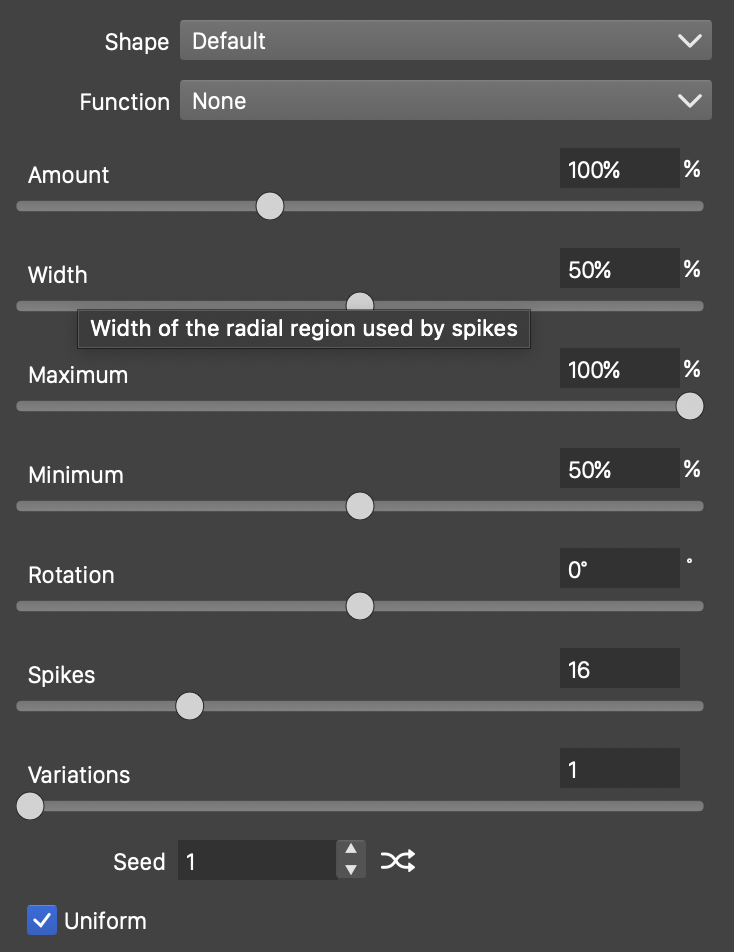The image size is (734, 952).
Task: Edit the Spikes count input field
Action: [x=619, y=669]
